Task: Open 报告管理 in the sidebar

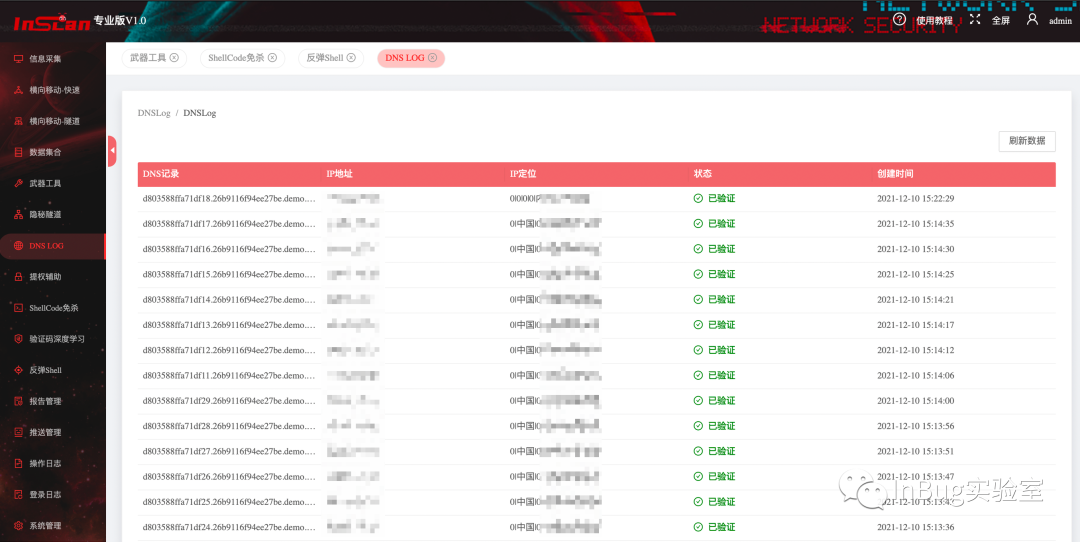Action: click(45, 401)
